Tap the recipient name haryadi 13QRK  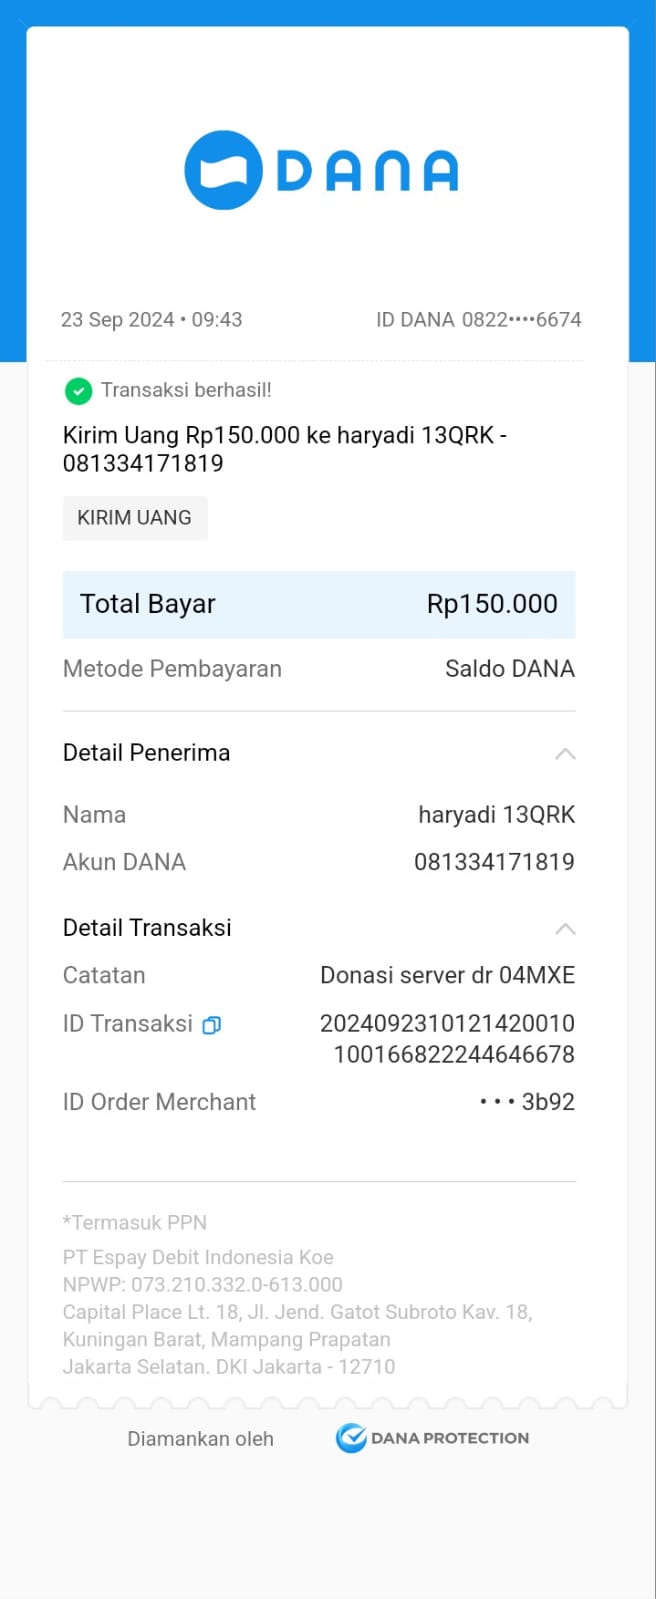pyautogui.click(x=496, y=815)
